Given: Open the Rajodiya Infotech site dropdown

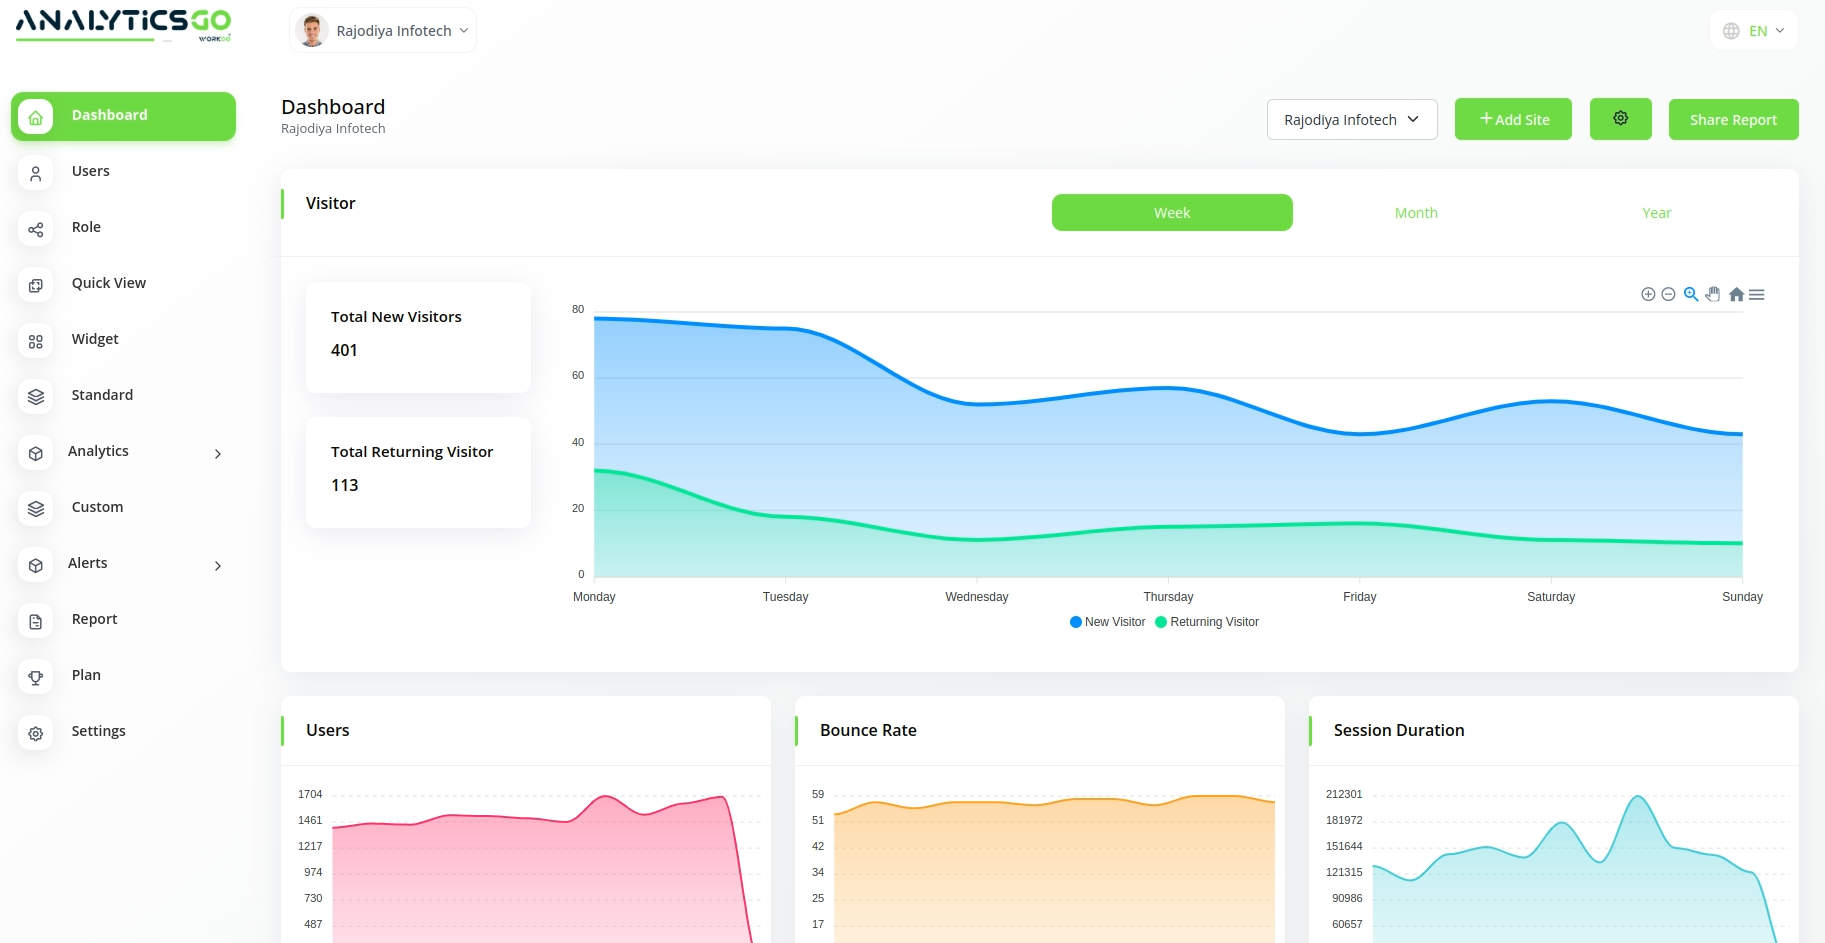Looking at the screenshot, I should pyautogui.click(x=1351, y=120).
